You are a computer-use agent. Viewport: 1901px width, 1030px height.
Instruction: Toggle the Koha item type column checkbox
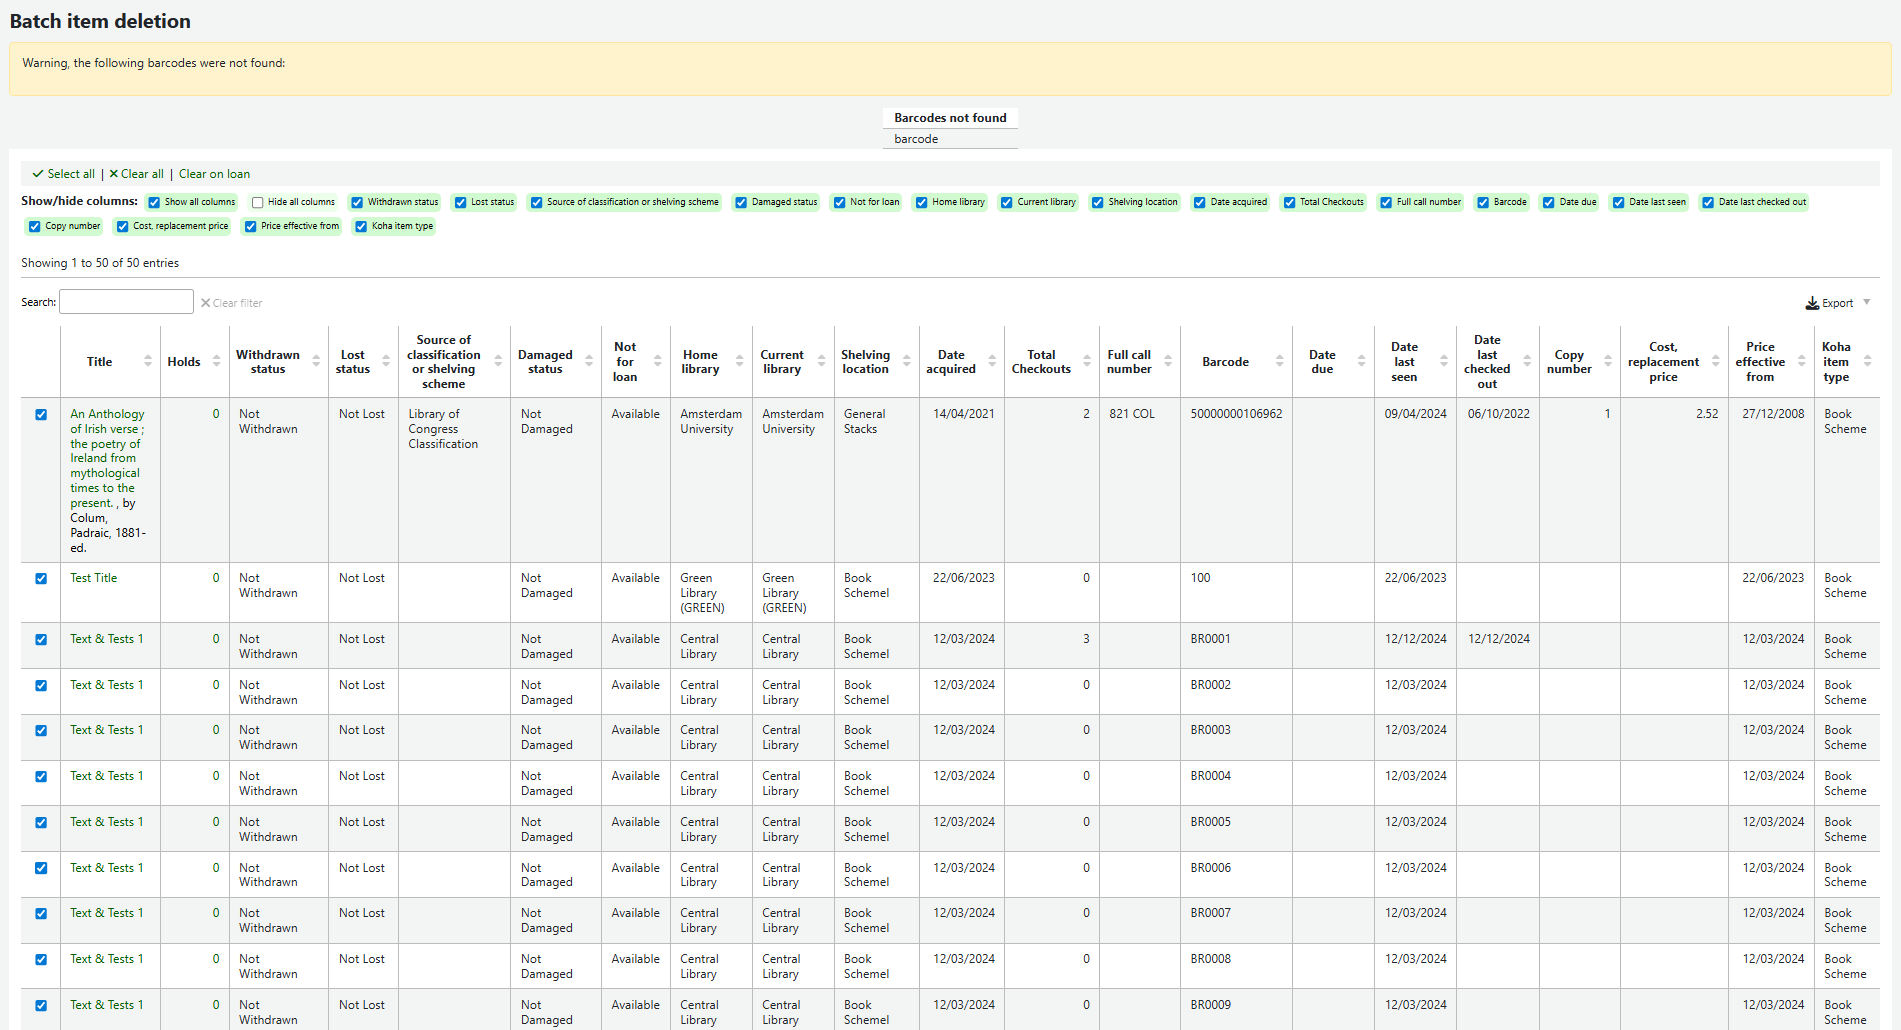coord(362,227)
